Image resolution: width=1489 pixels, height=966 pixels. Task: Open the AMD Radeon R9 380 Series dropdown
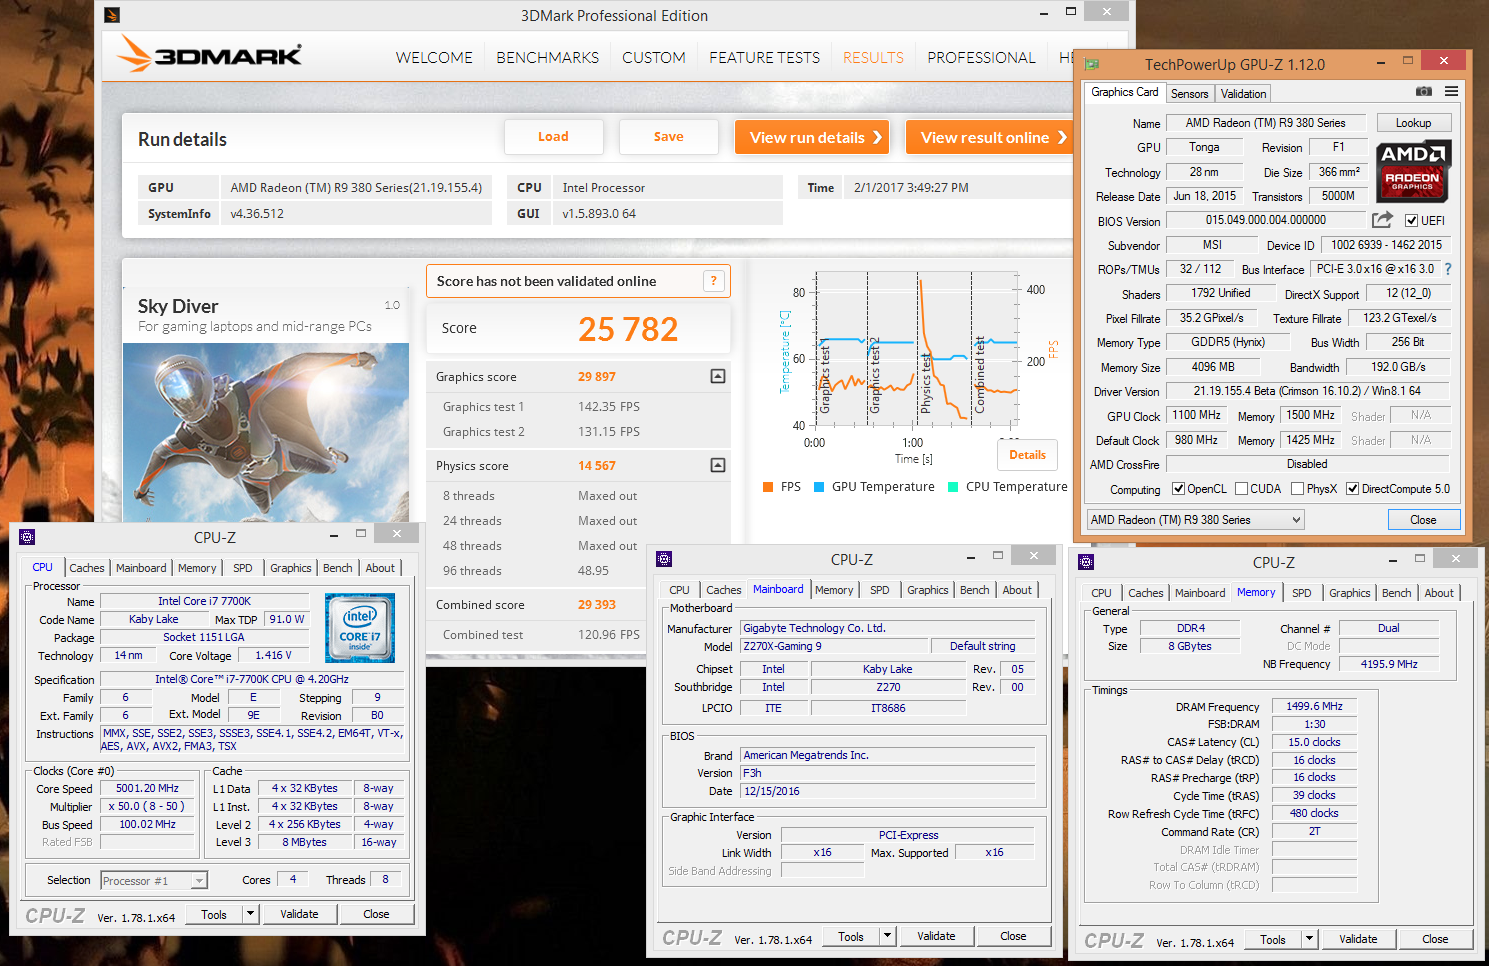click(1196, 520)
